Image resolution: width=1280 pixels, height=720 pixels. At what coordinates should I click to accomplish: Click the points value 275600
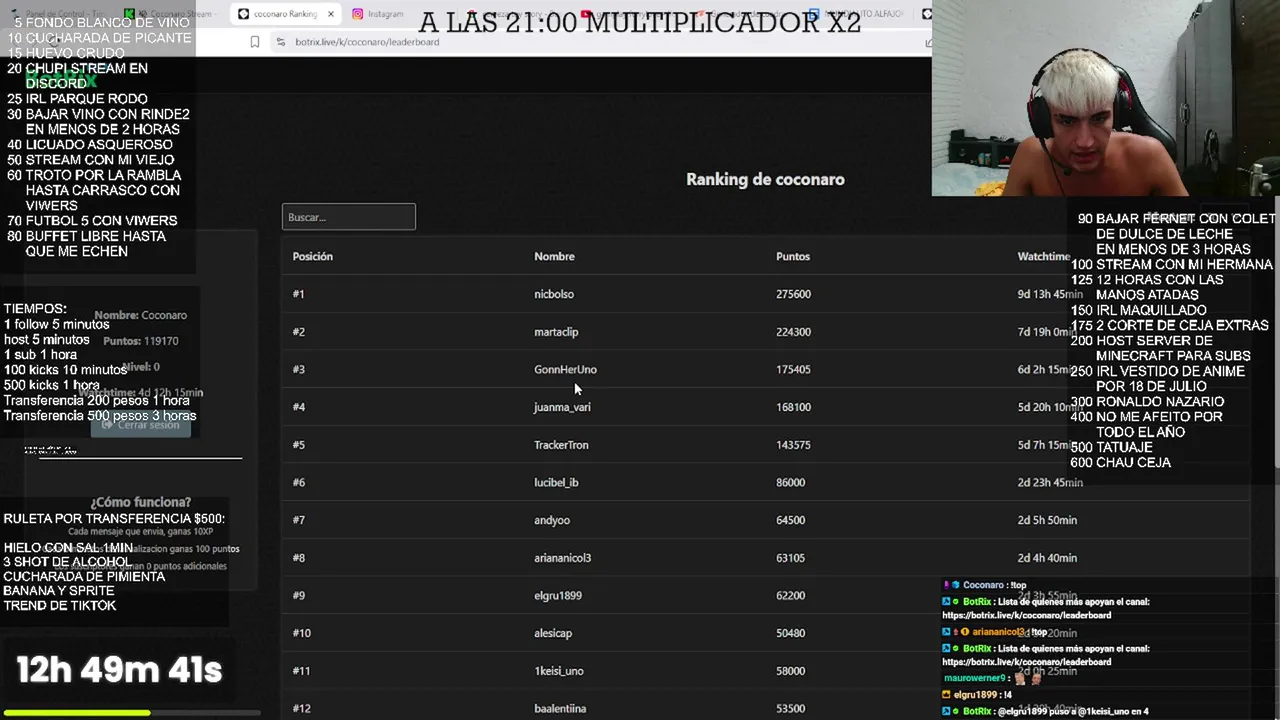(x=793, y=294)
